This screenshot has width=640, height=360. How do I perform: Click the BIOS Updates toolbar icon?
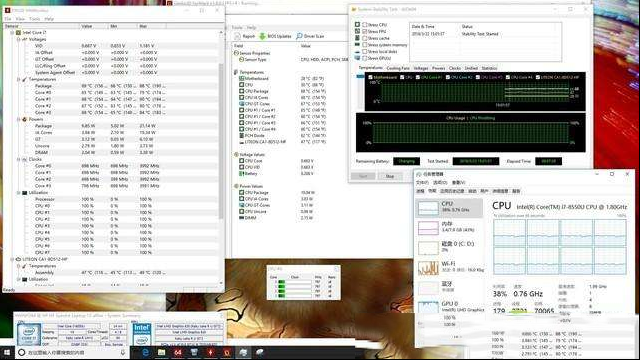point(275,36)
